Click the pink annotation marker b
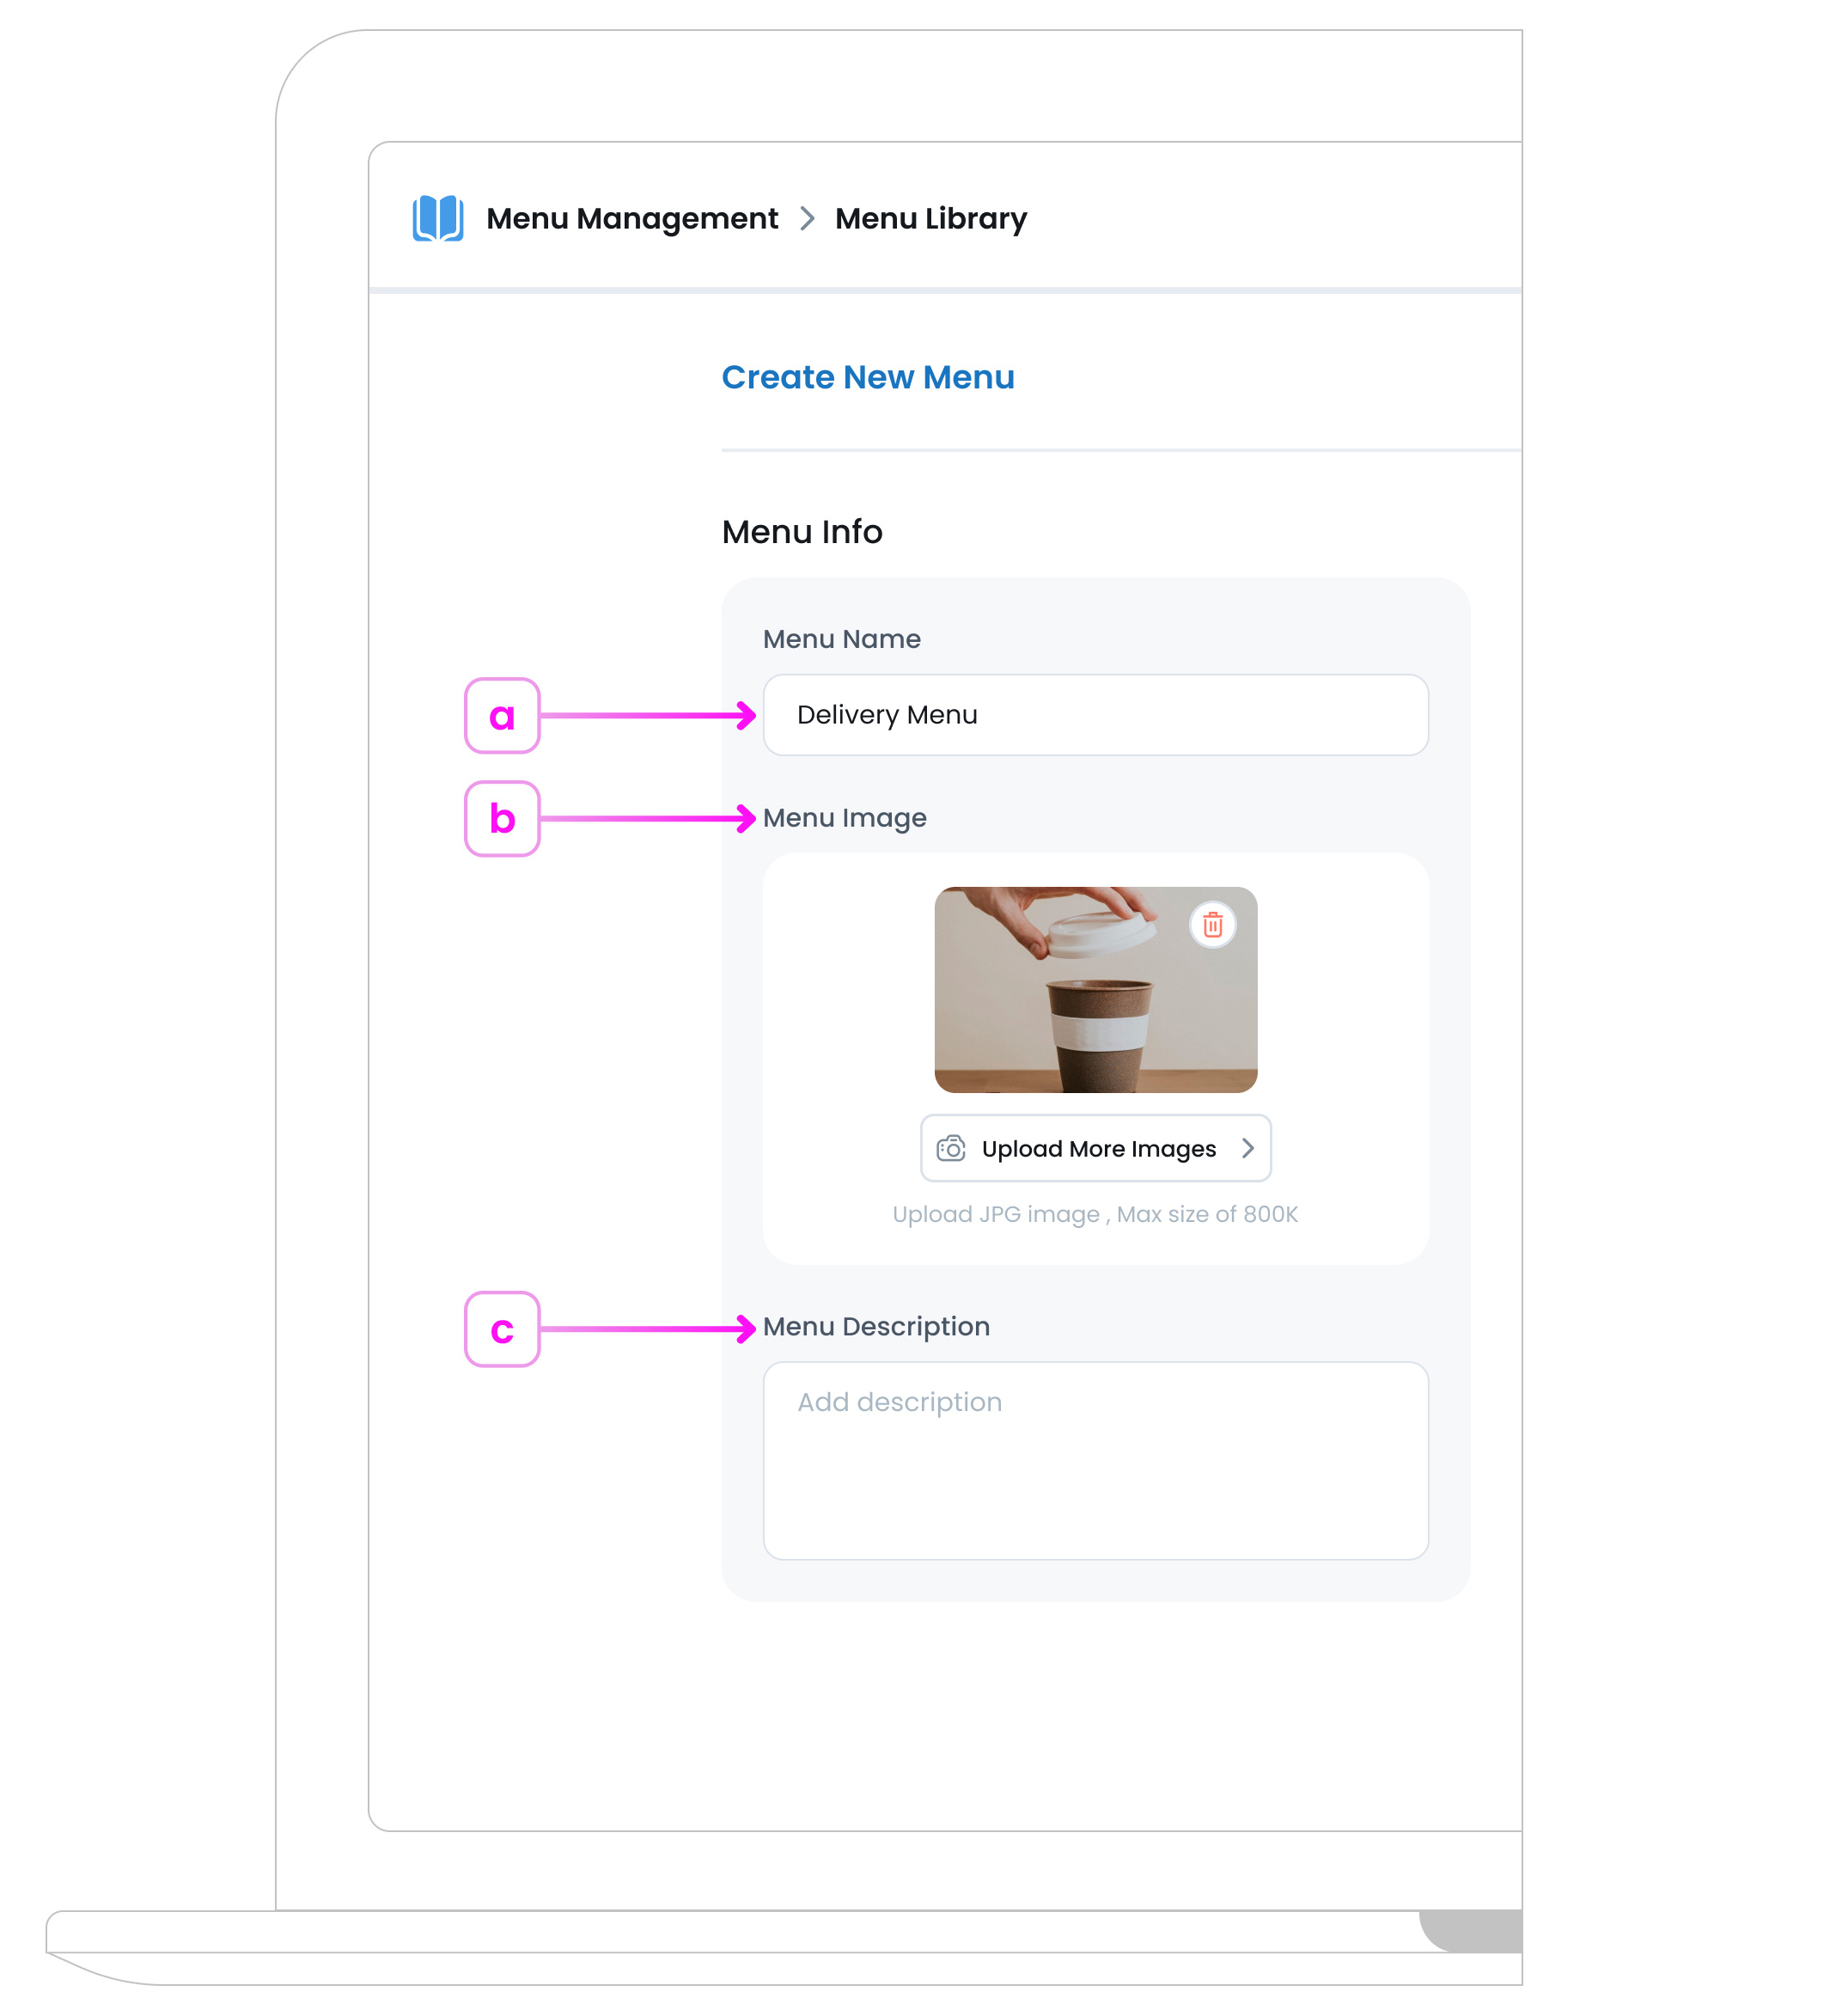This screenshot has width=1842, height=2016. [502, 819]
